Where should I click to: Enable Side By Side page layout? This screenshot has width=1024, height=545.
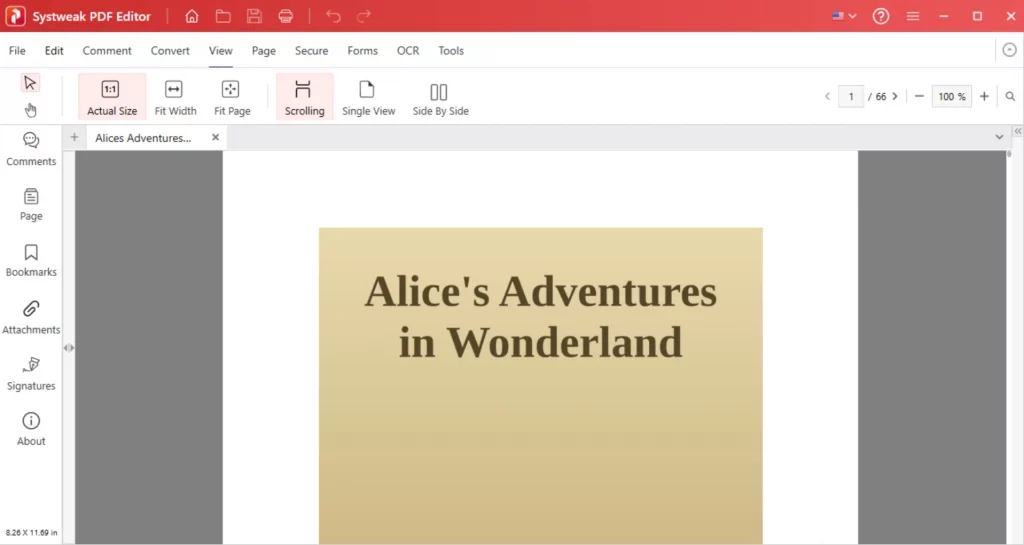[x=440, y=97]
